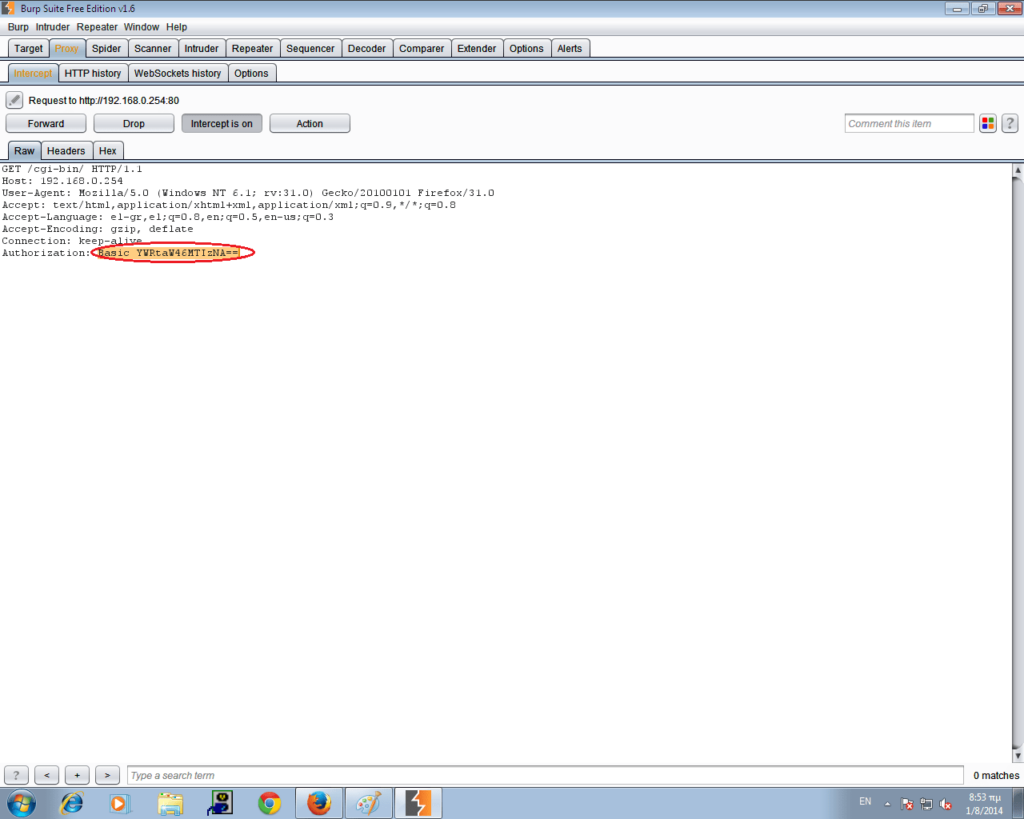Select the Raw request view tab
The width and height of the screenshot is (1024, 819).
coord(24,151)
